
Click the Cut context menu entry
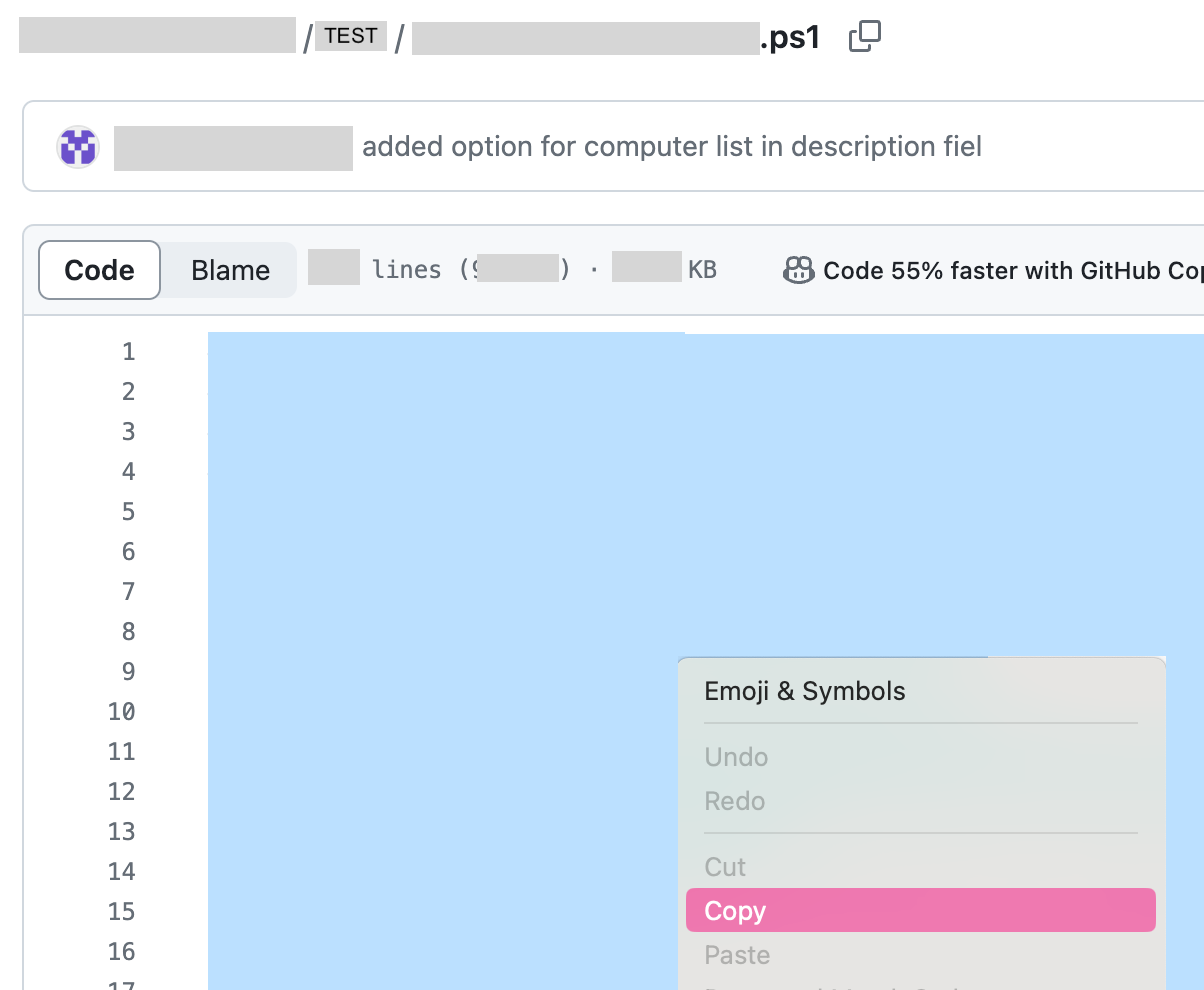[x=725, y=867]
